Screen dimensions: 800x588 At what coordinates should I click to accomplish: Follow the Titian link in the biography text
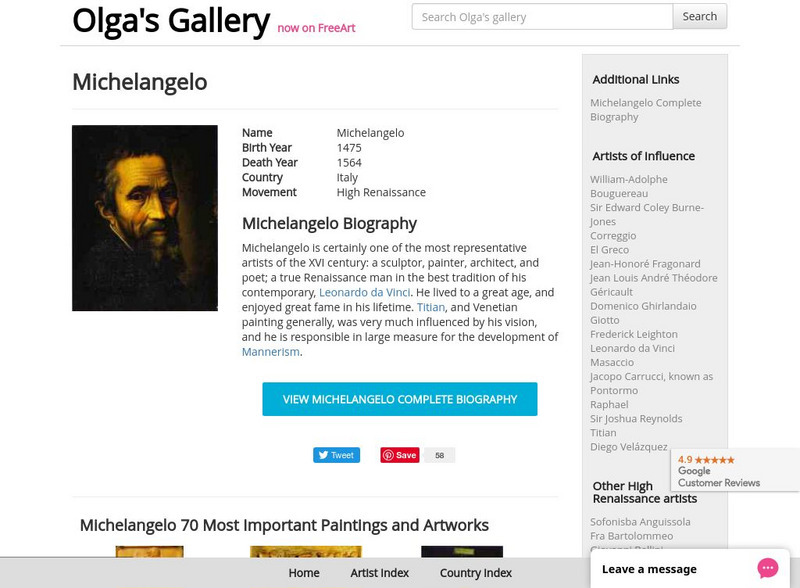click(430, 307)
